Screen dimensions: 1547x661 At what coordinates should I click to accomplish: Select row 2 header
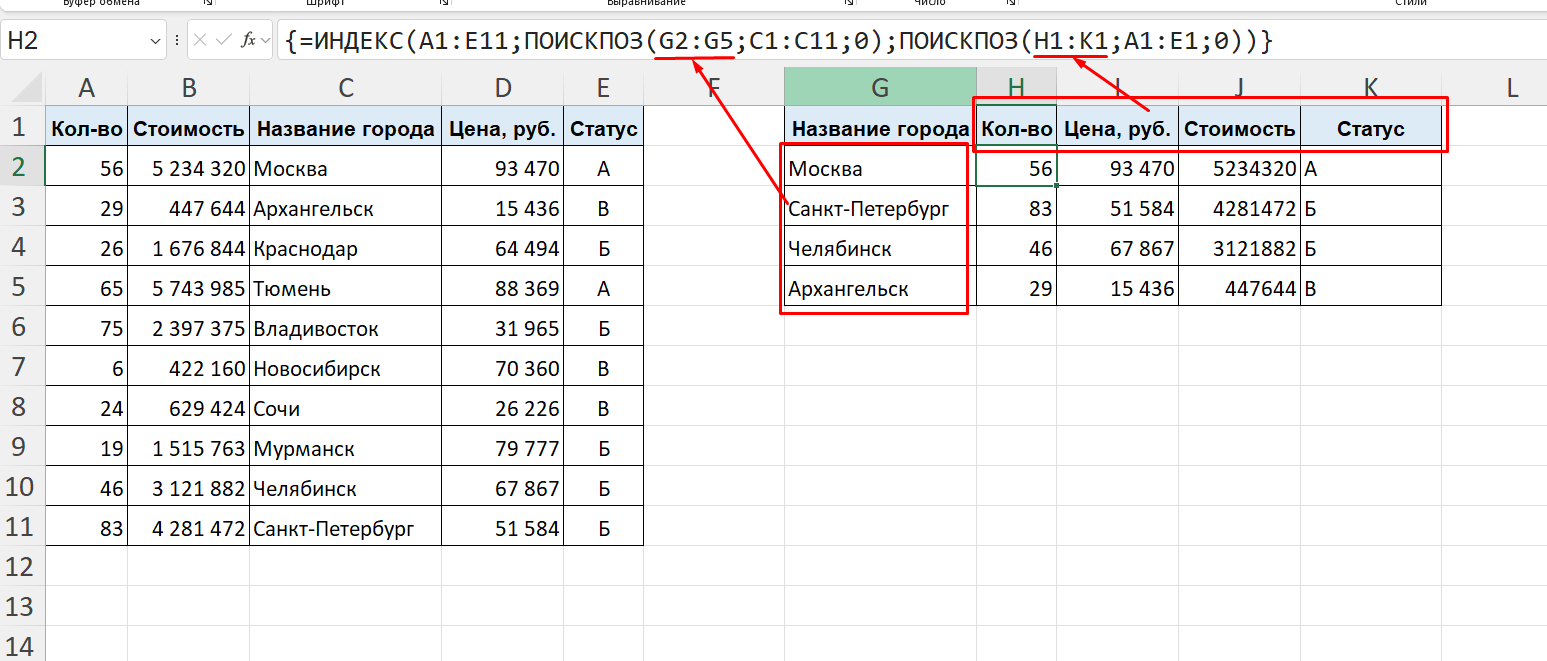click(x=22, y=167)
